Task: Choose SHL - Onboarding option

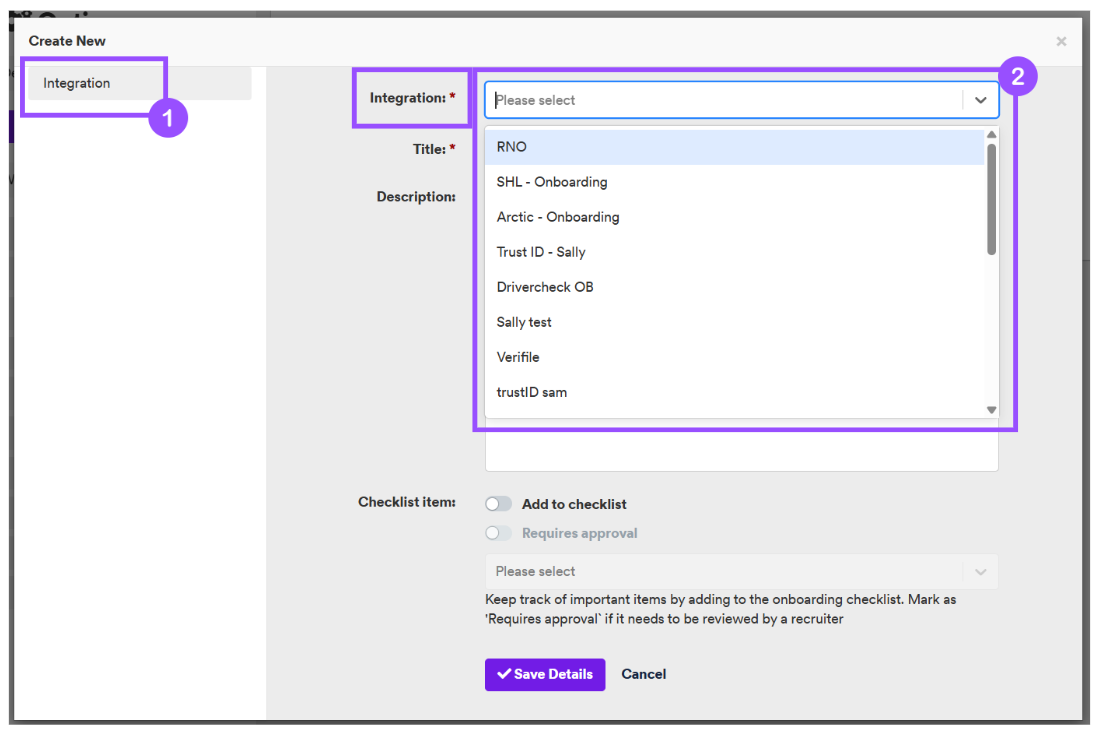Action: 734,182
